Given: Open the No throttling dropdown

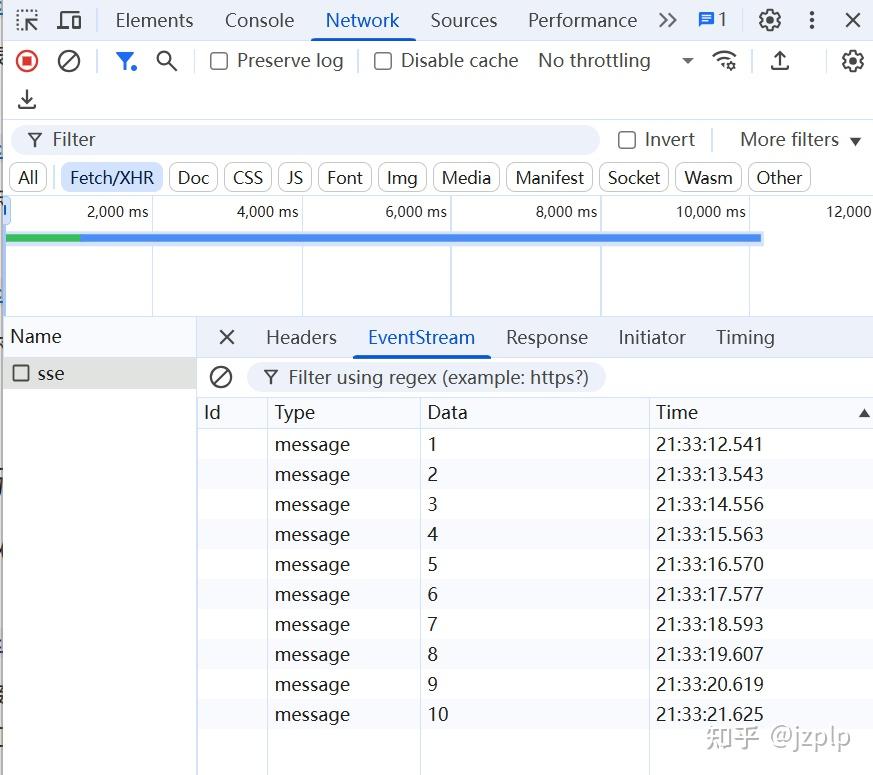Looking at the screenshot, I should tap(615, 61).
